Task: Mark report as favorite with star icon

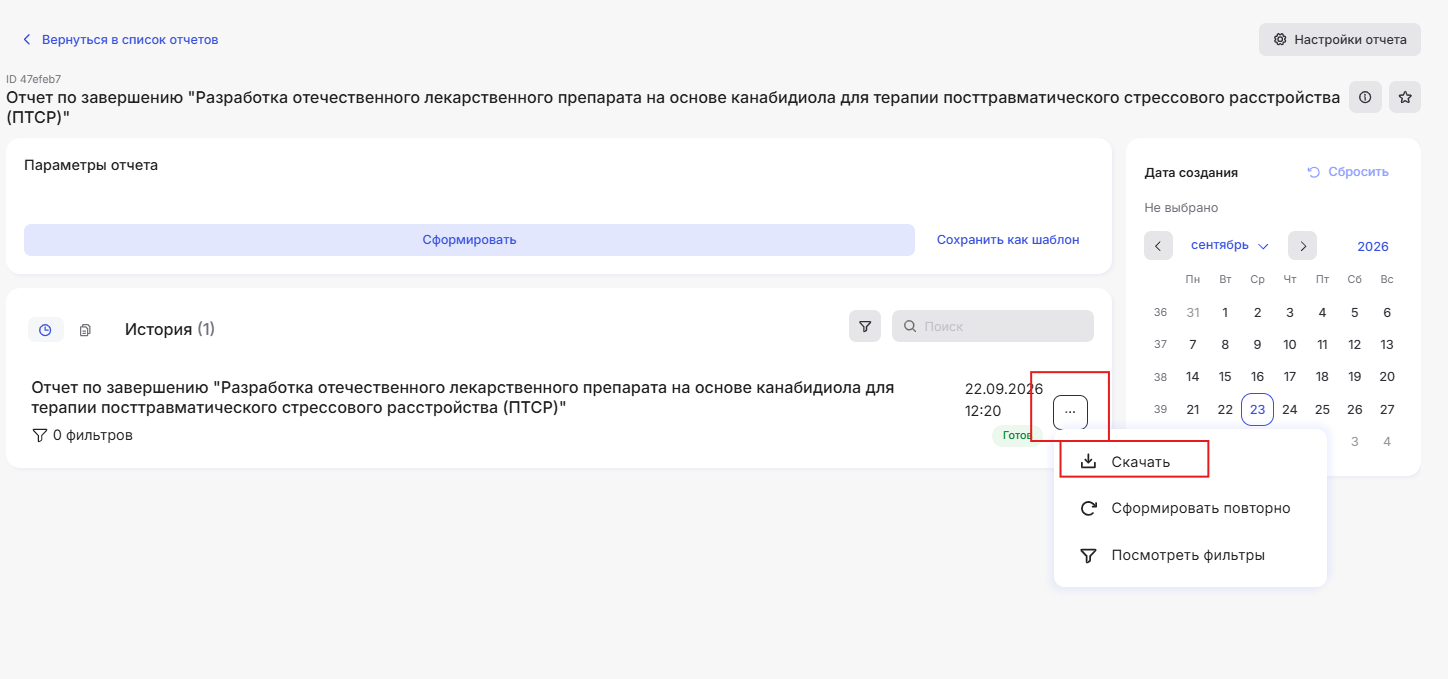Action: click(1405, 97)
